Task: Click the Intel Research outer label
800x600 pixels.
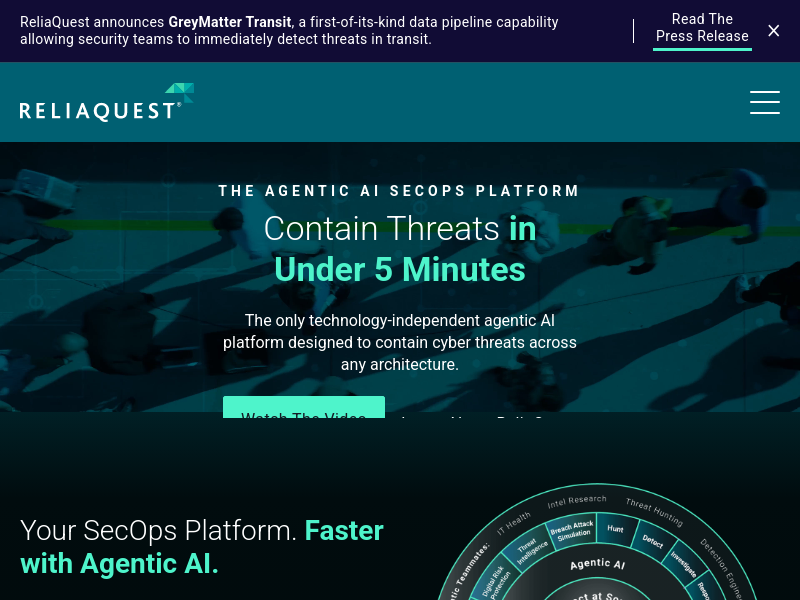Action: pyautogui.click(x=577, y=498)
